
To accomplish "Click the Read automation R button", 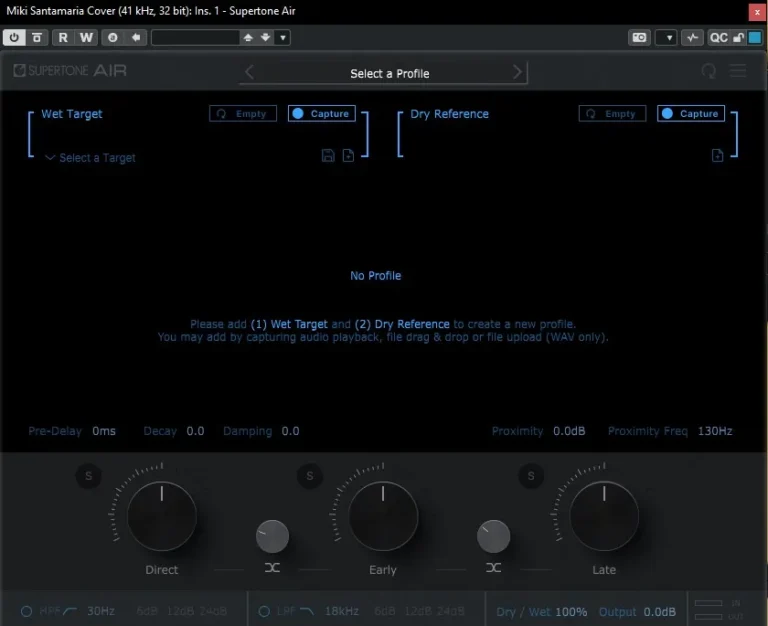I will click(x=63, y=38).
